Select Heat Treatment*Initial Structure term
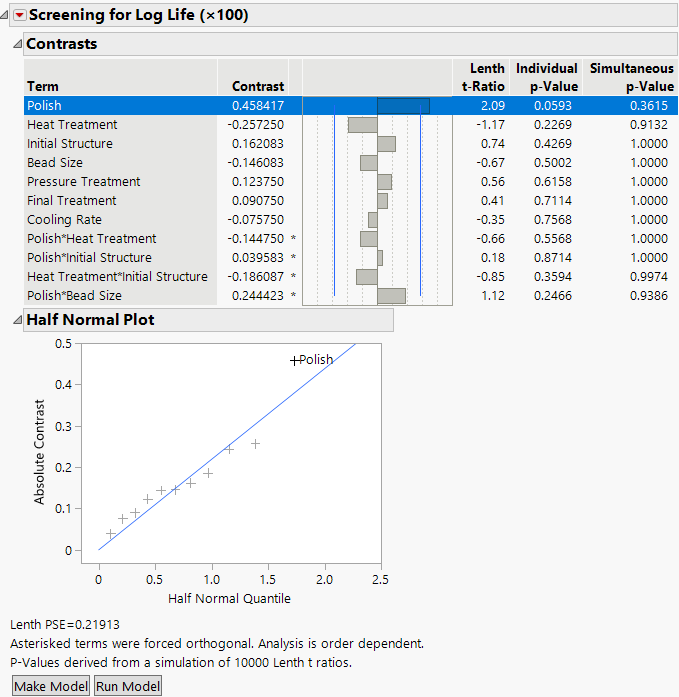This screenshot has width=679, height=697. click(x=117, y=276)
